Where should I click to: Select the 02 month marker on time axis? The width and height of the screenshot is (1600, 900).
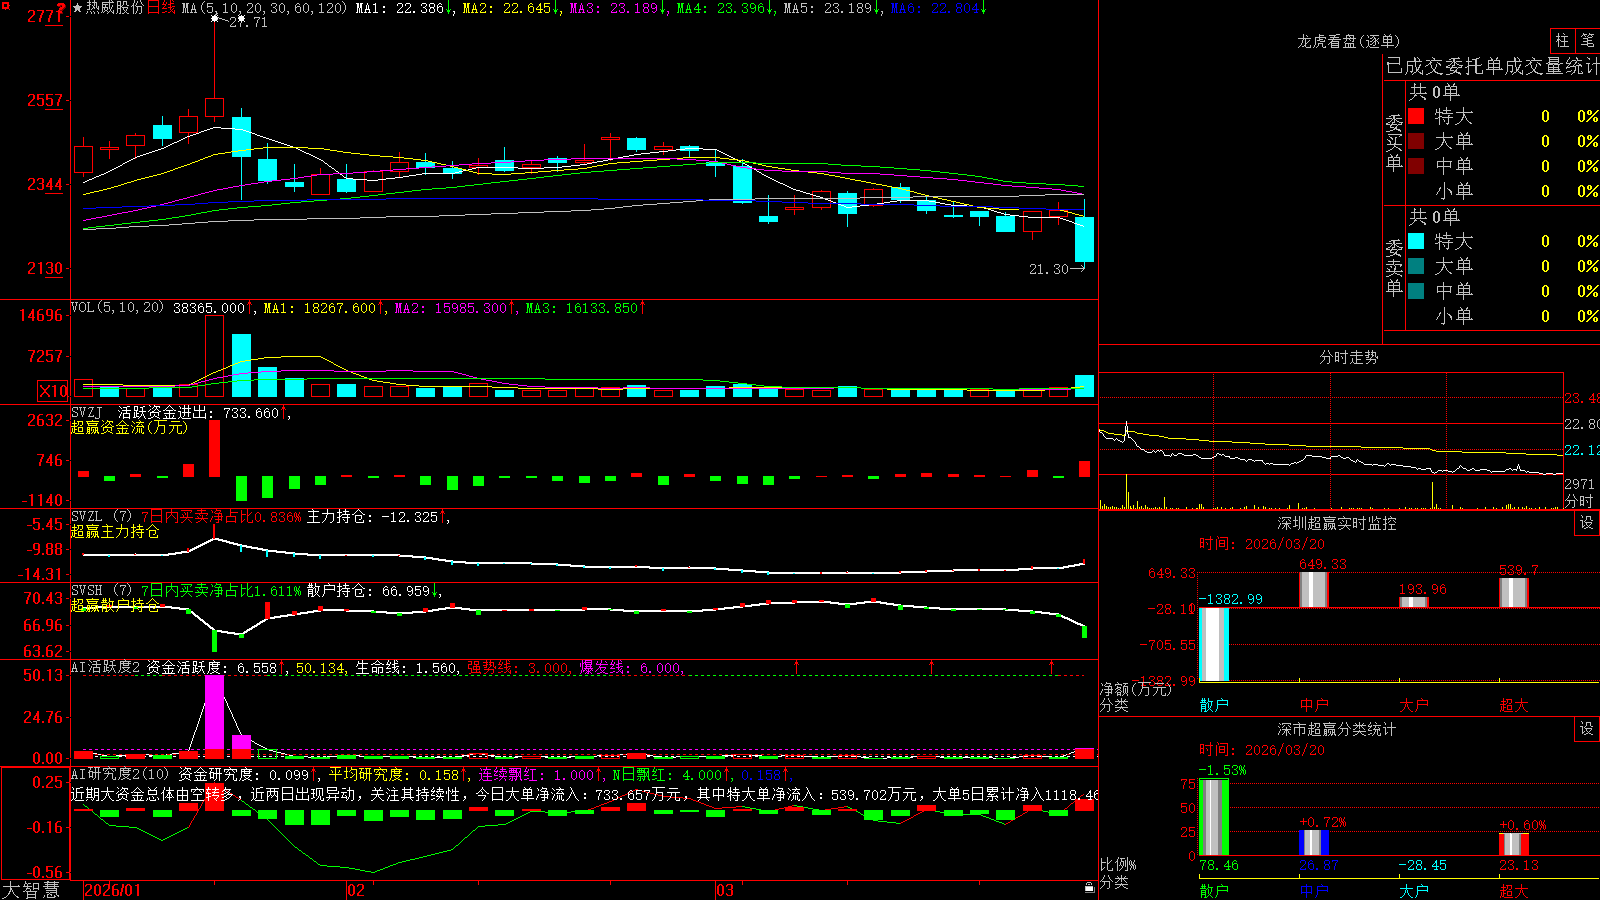pos(355,890)
